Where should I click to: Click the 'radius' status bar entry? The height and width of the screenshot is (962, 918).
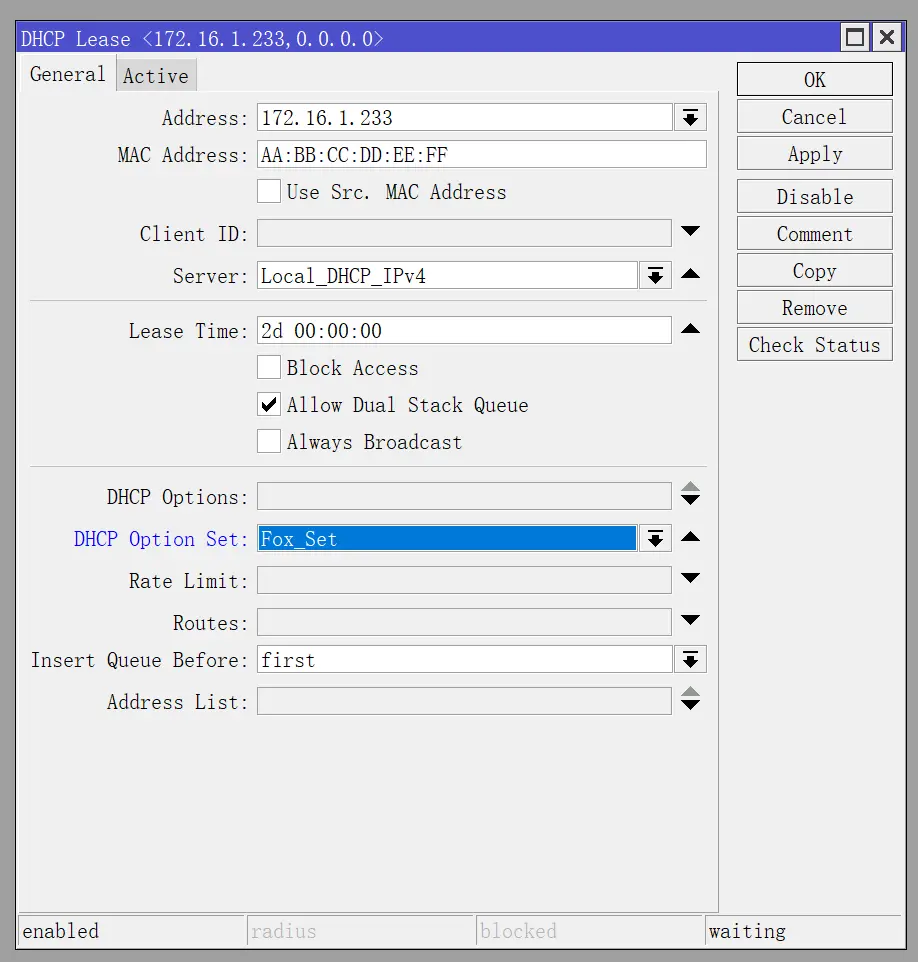[x=360, y=931]
